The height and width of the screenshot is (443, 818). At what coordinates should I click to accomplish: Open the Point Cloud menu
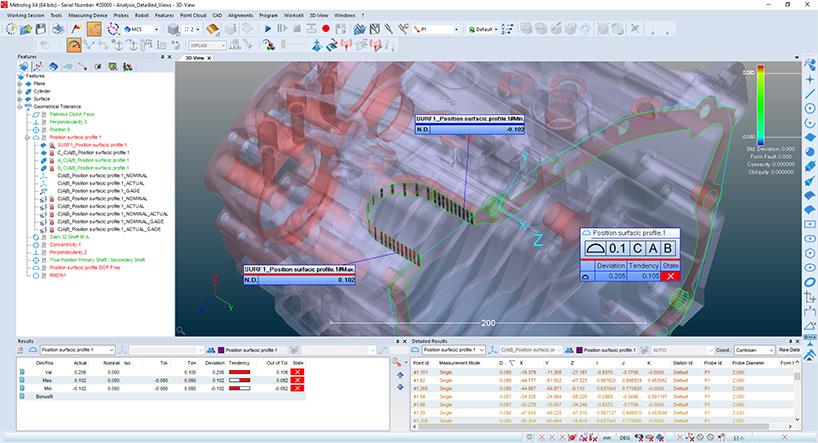coord(191,16)
